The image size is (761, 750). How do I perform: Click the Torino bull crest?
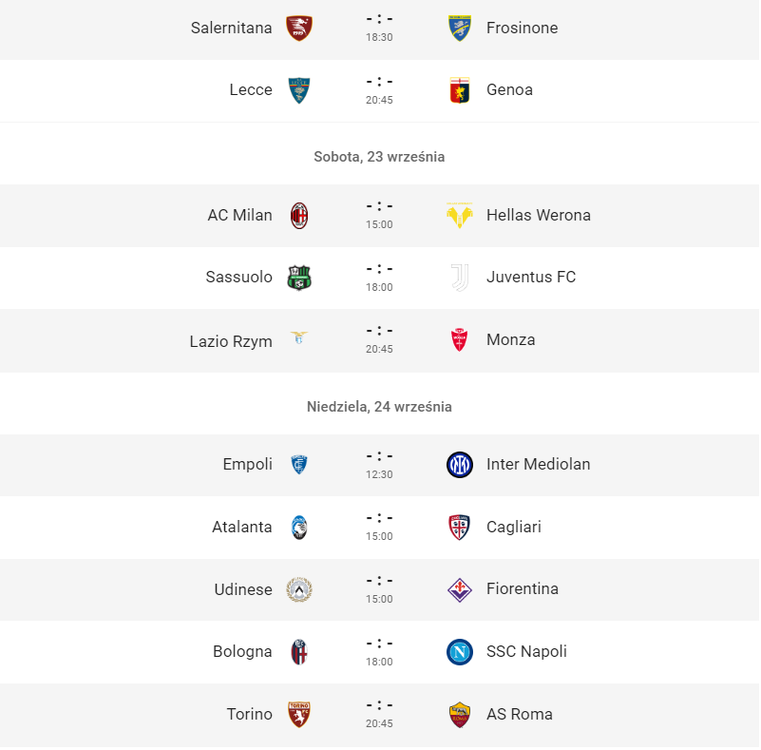point(299,715)
